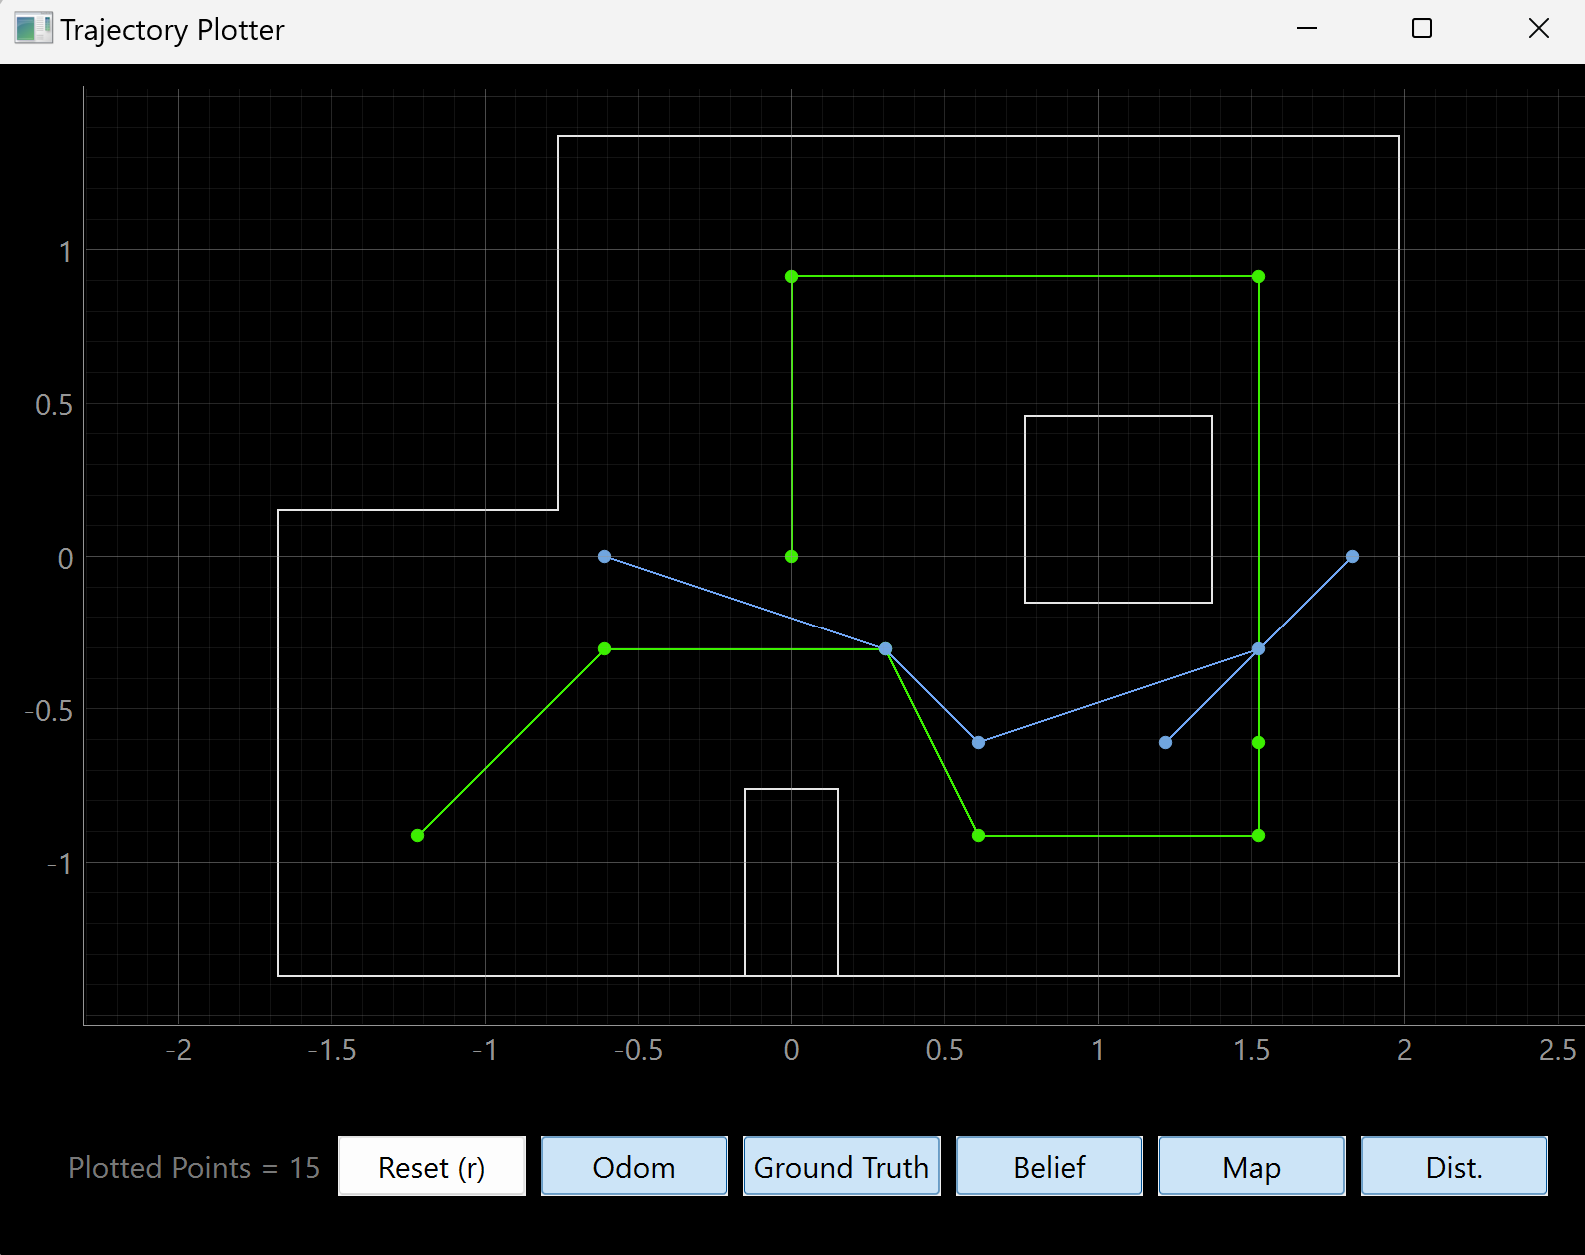This screenshot has width=1585, height=1255.
Task: Click the Reset (r) button
Action: (x=432, y=1166)
